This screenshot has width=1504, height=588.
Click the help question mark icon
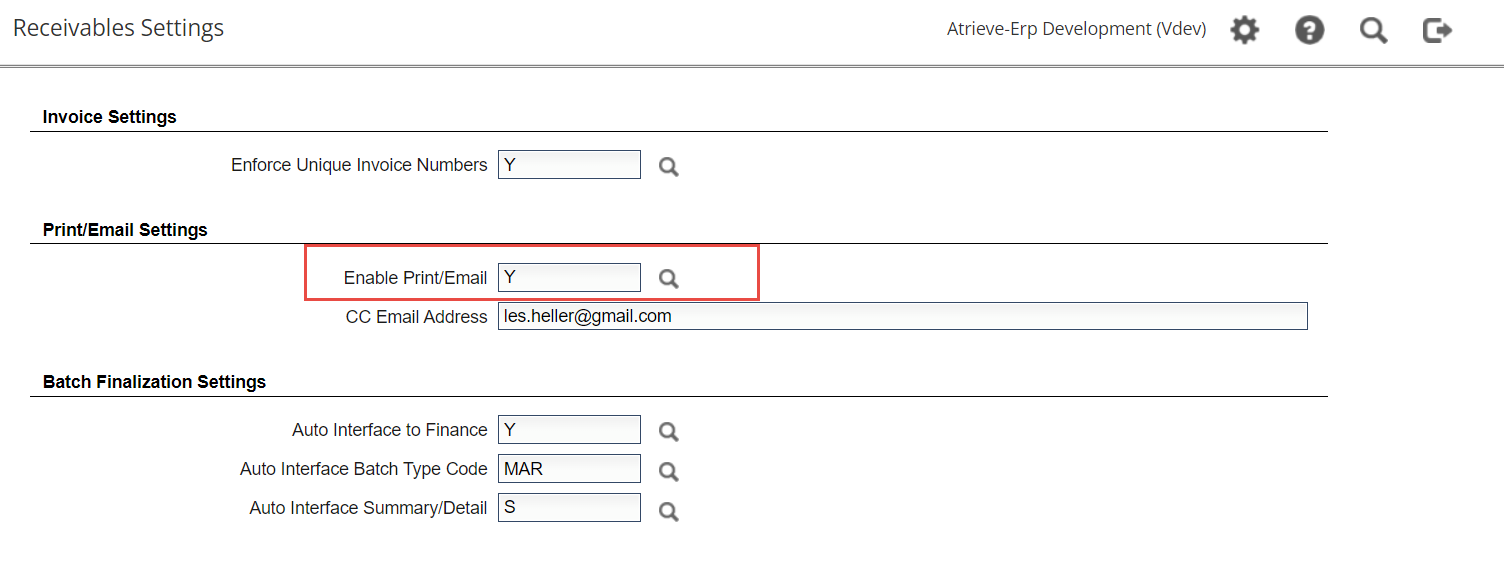[1309, 30]
